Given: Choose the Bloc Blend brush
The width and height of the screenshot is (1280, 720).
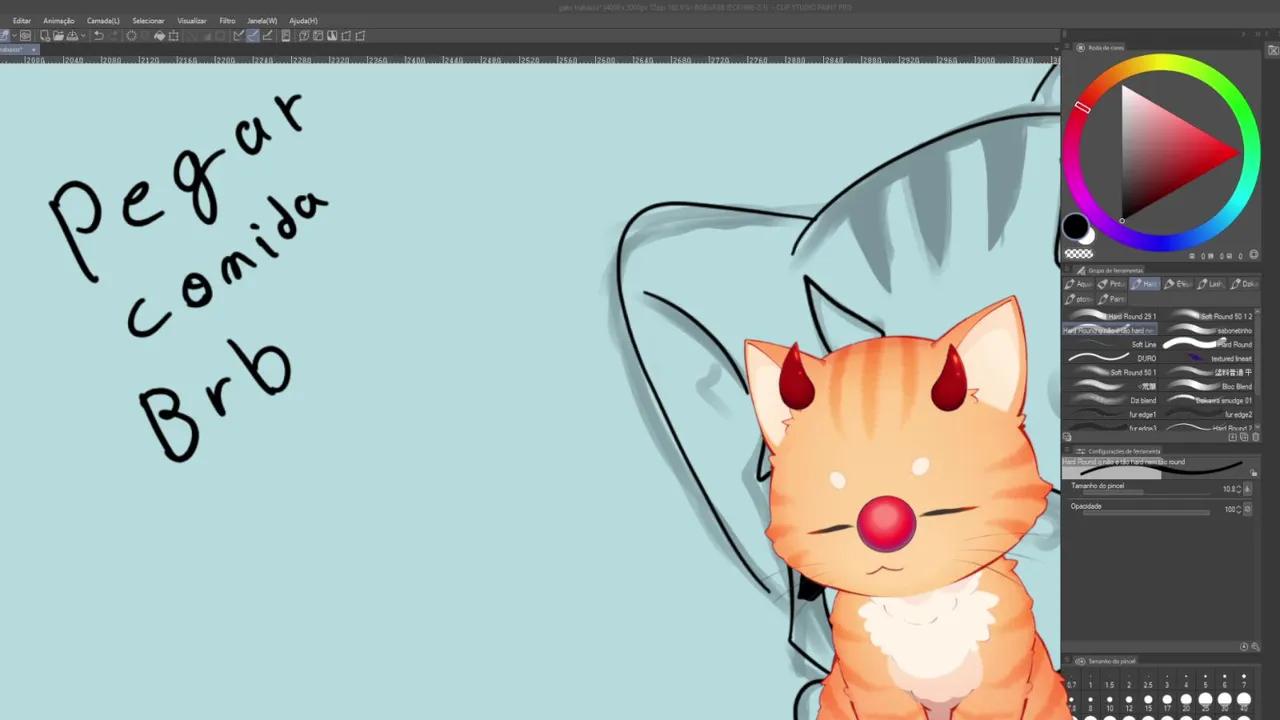Looking at the screenshot, I should point(1206,386).
